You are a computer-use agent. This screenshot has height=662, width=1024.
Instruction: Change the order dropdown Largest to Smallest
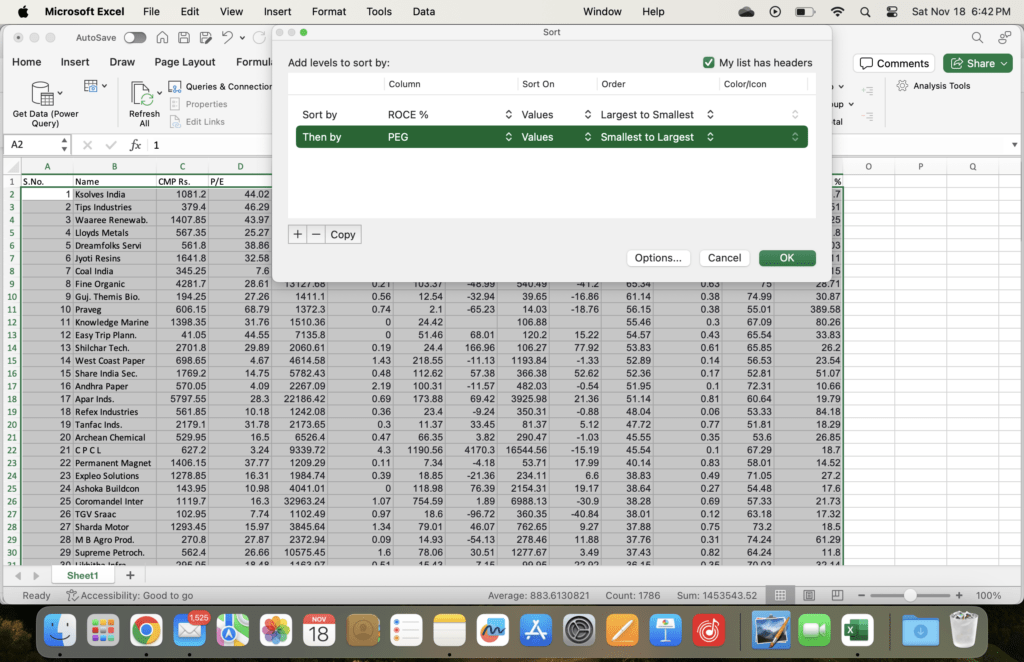657,115
